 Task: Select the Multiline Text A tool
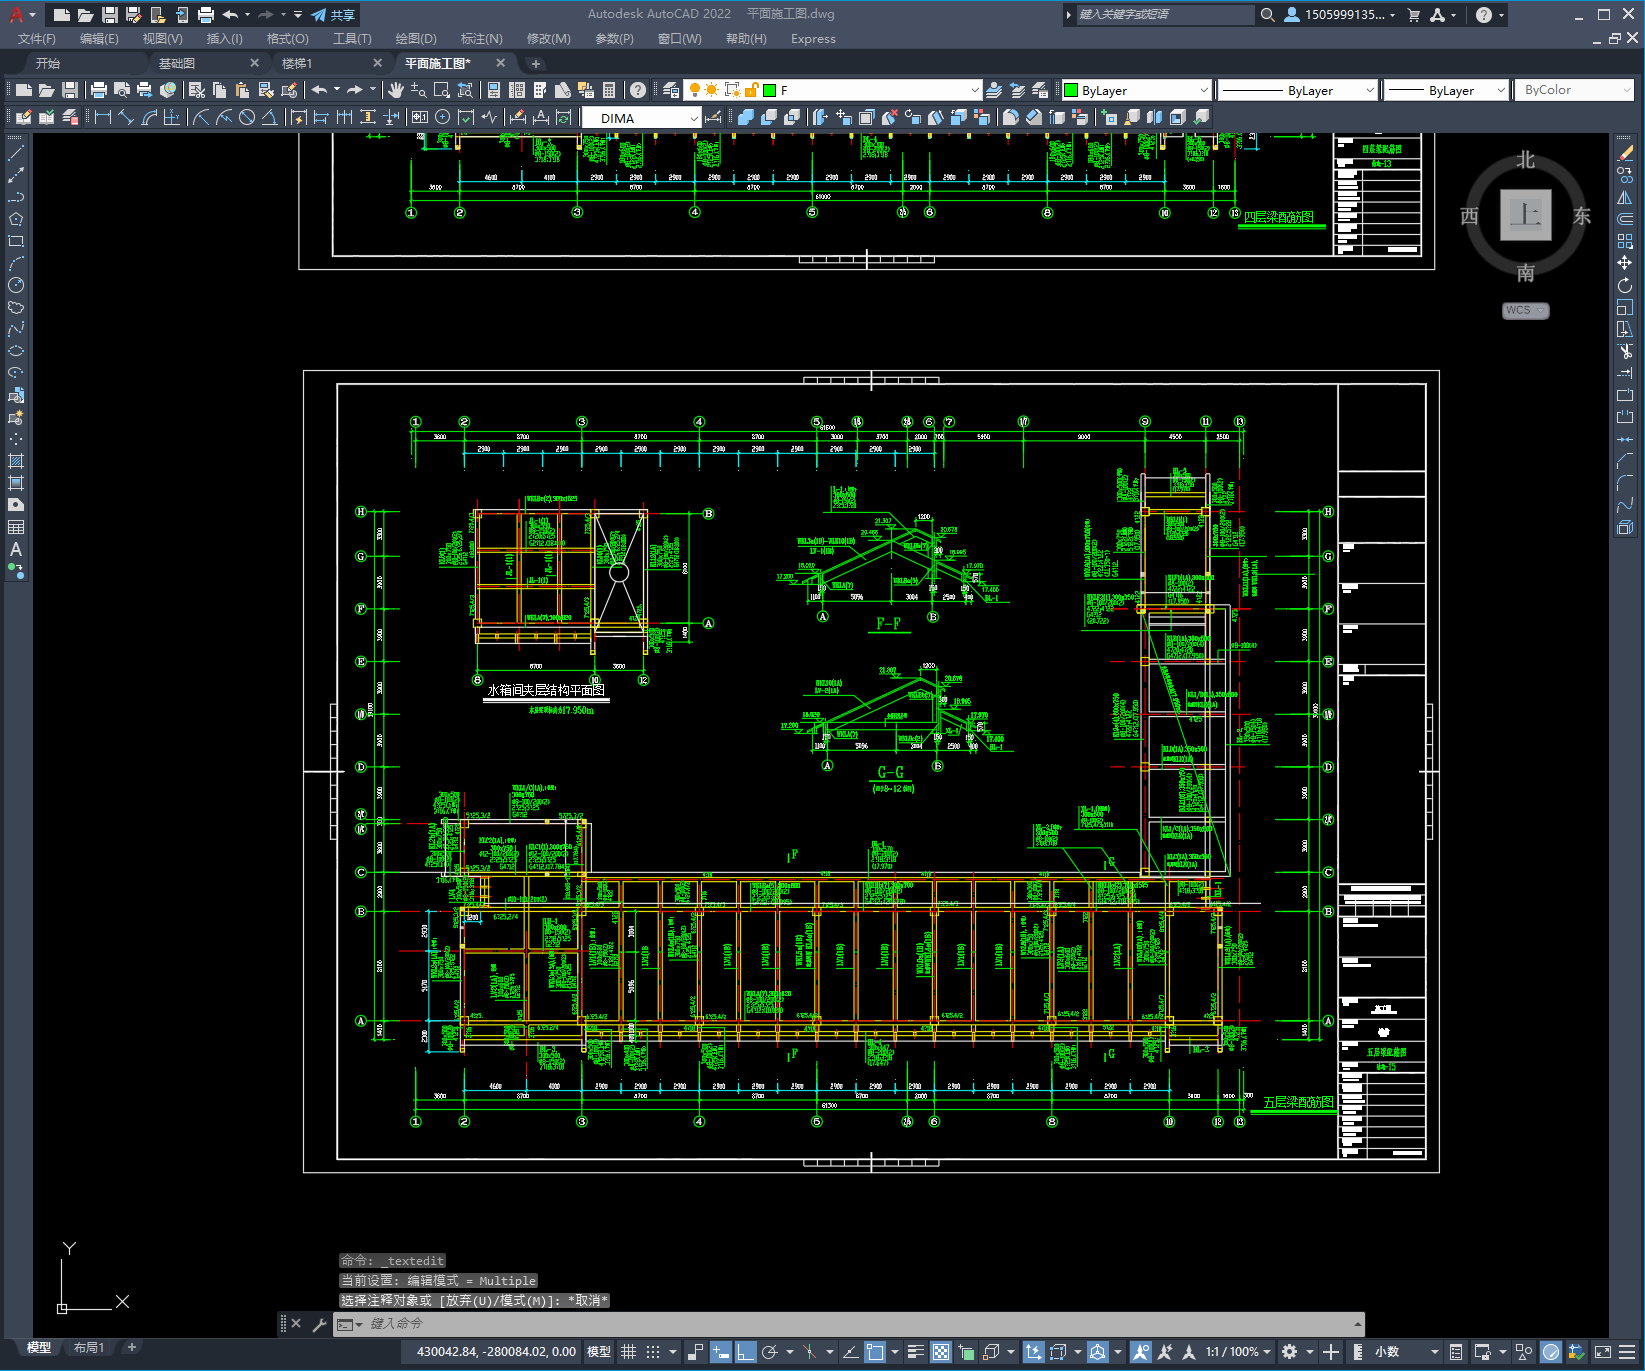pyautogui.click(x=16, y=549)
